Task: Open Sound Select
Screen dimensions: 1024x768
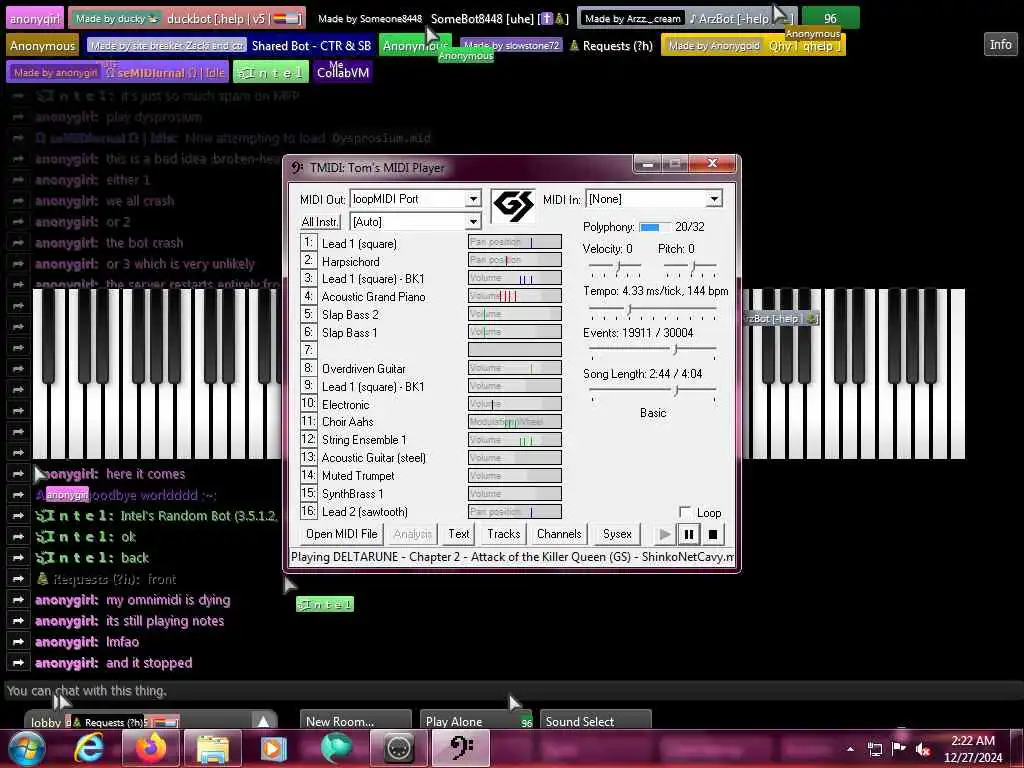Action: point(596,720)
